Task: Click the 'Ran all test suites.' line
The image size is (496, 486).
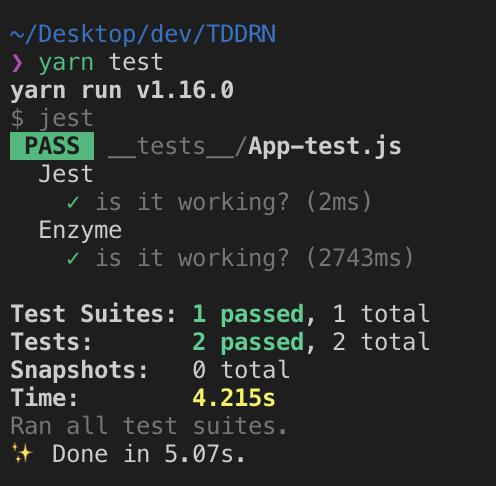Action: (x=149, y=426)
